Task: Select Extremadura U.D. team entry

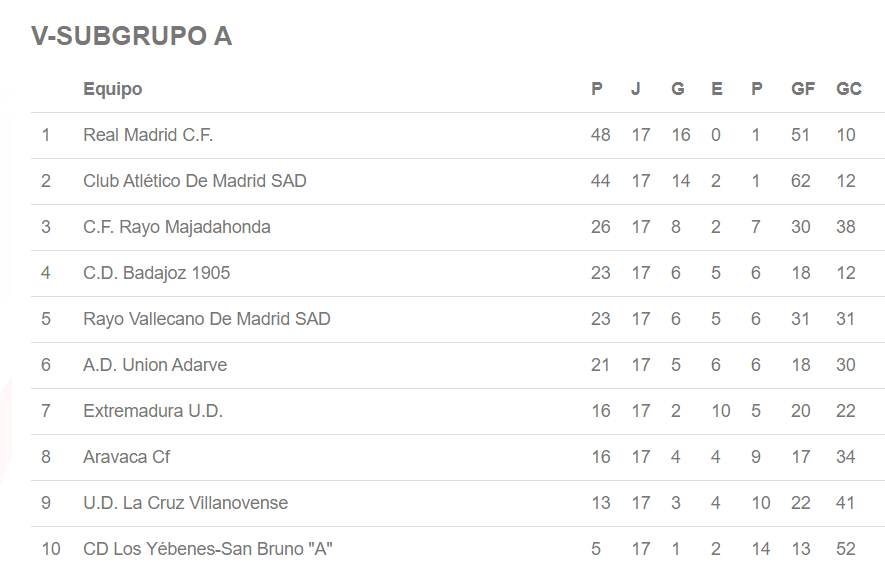Action: point(153,411)
